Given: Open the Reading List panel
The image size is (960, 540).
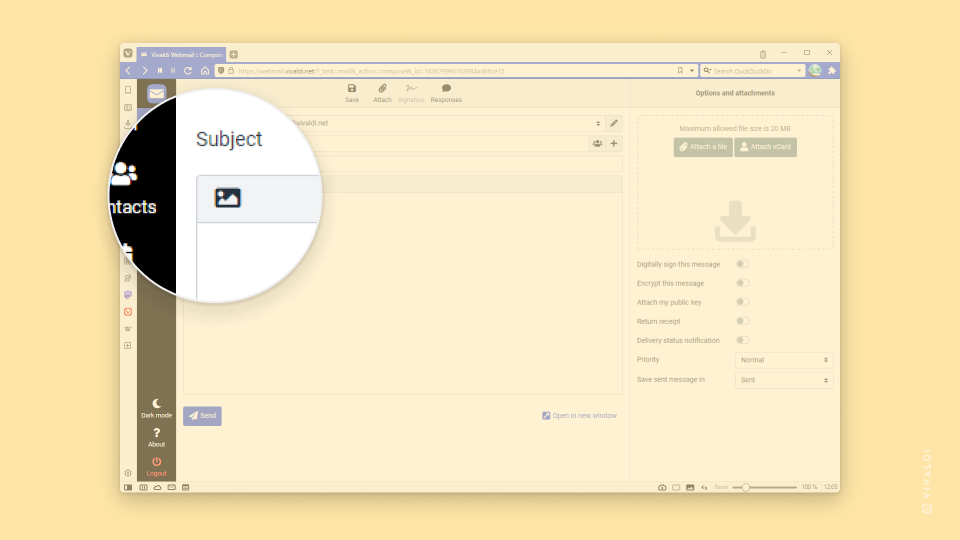Looking at the screenshot, I should [128, 107].
